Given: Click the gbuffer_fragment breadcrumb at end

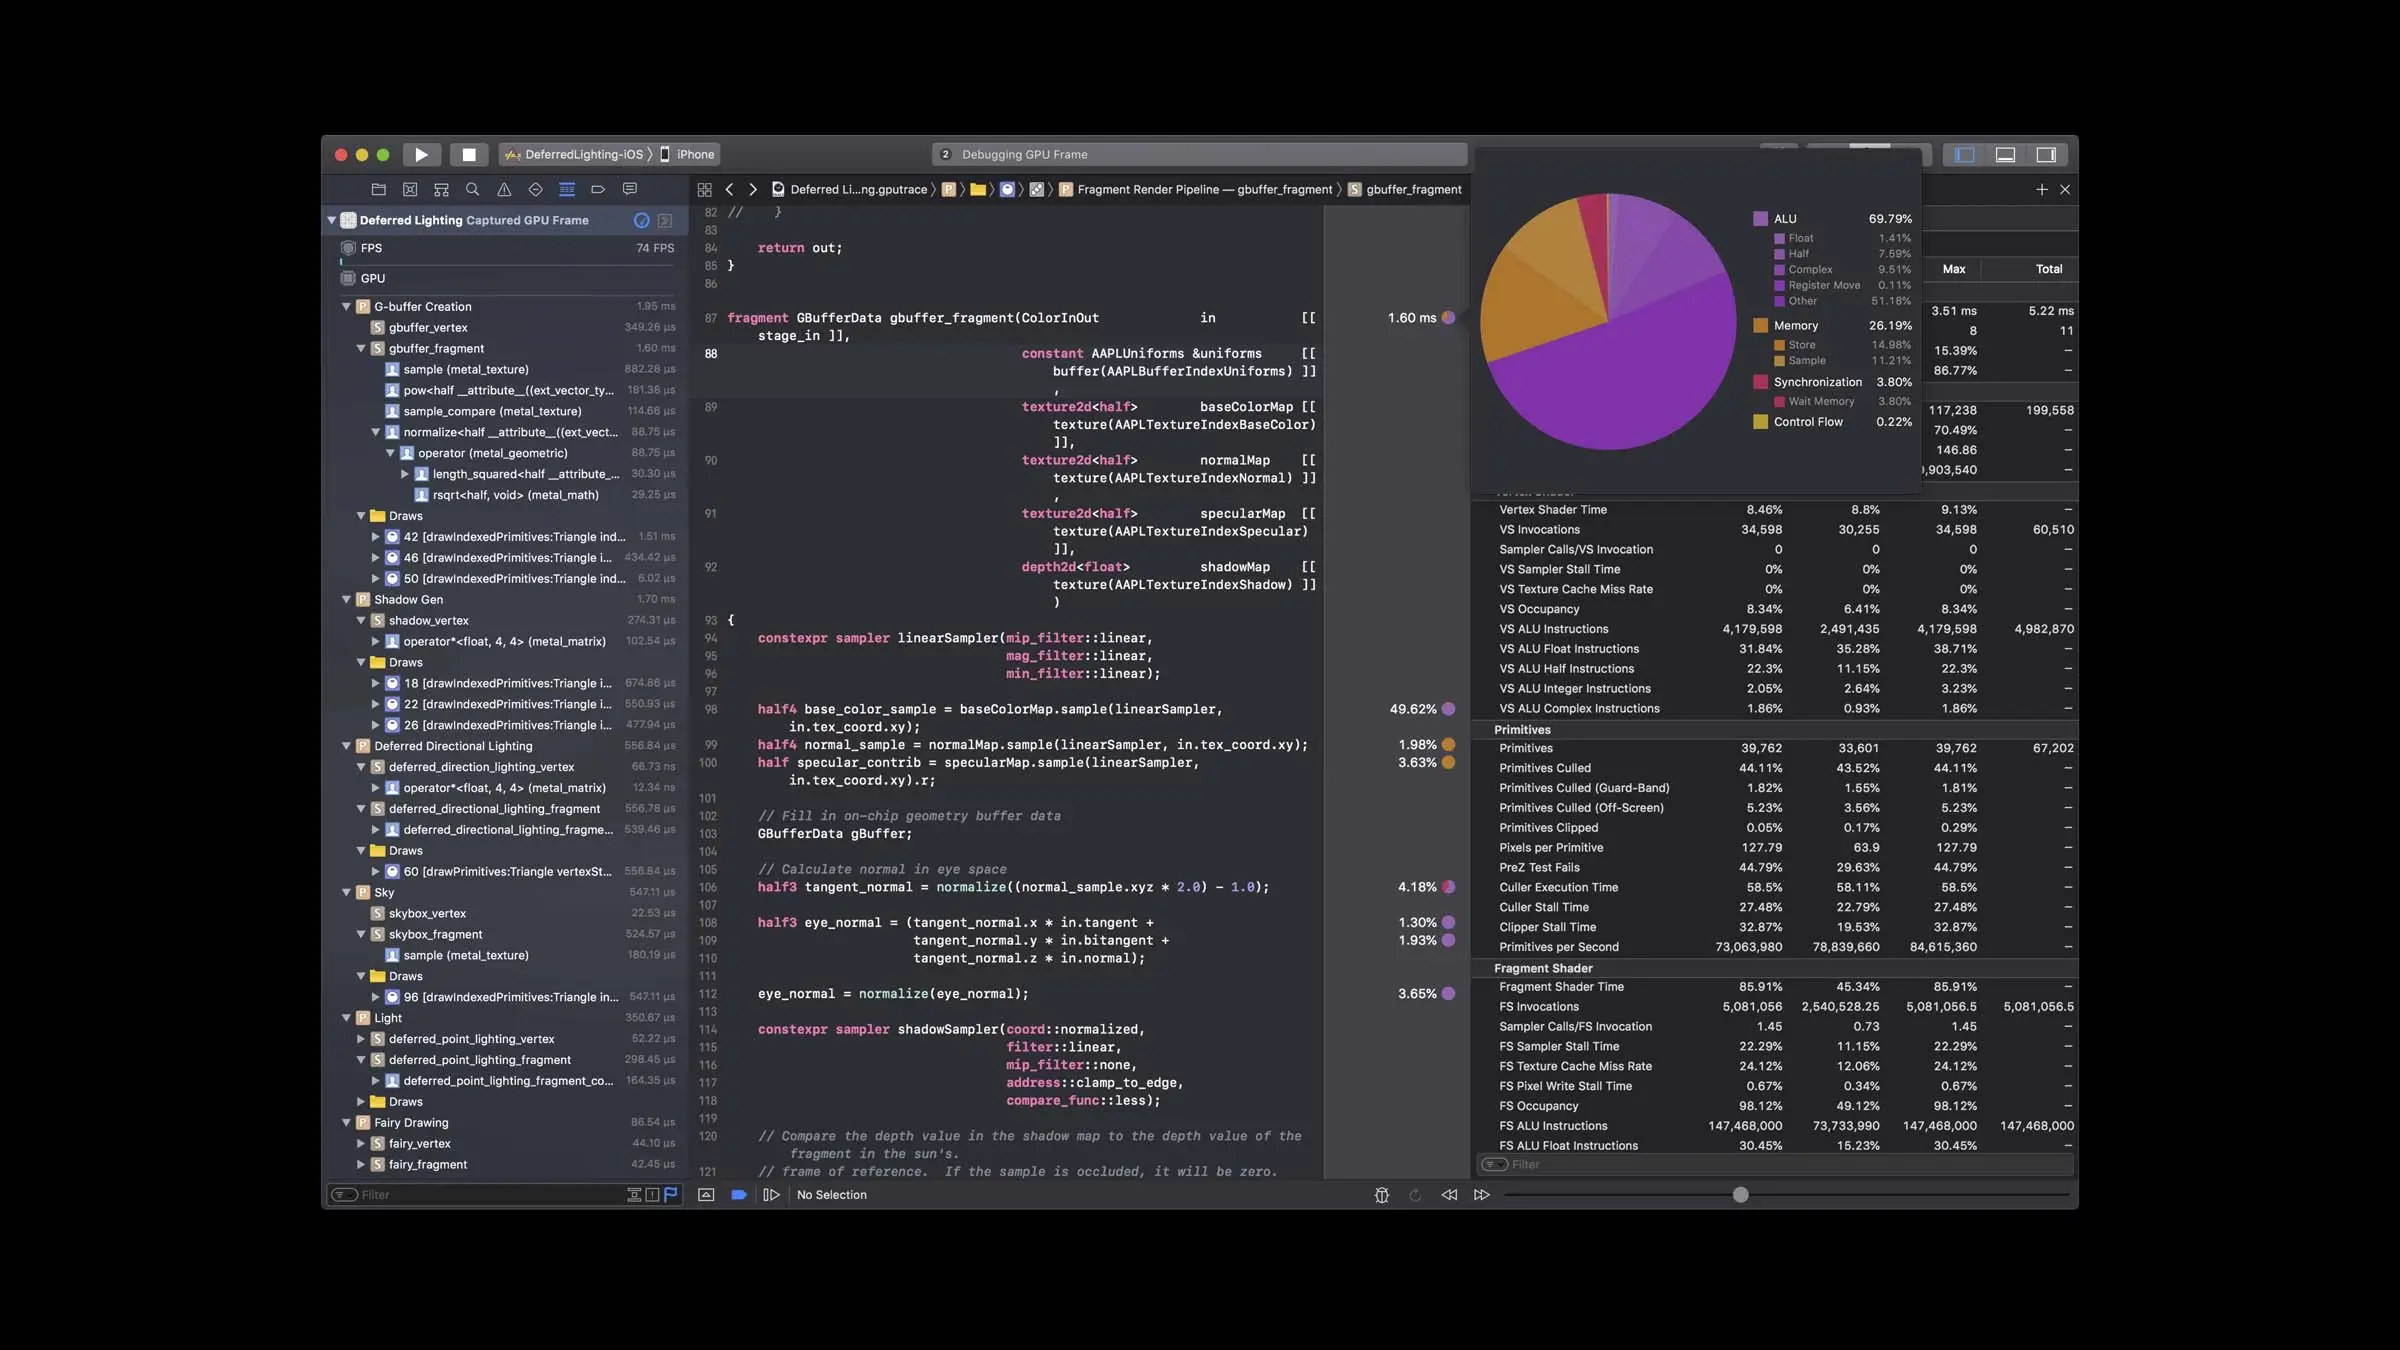Looking at the screenshot, I should click(1404, 189).
